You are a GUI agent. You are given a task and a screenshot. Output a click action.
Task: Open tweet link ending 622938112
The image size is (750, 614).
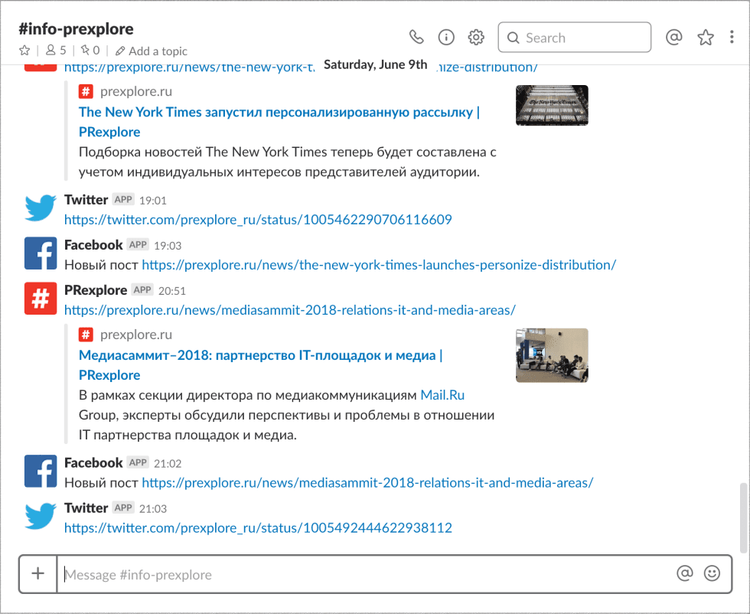pos(258,528)
